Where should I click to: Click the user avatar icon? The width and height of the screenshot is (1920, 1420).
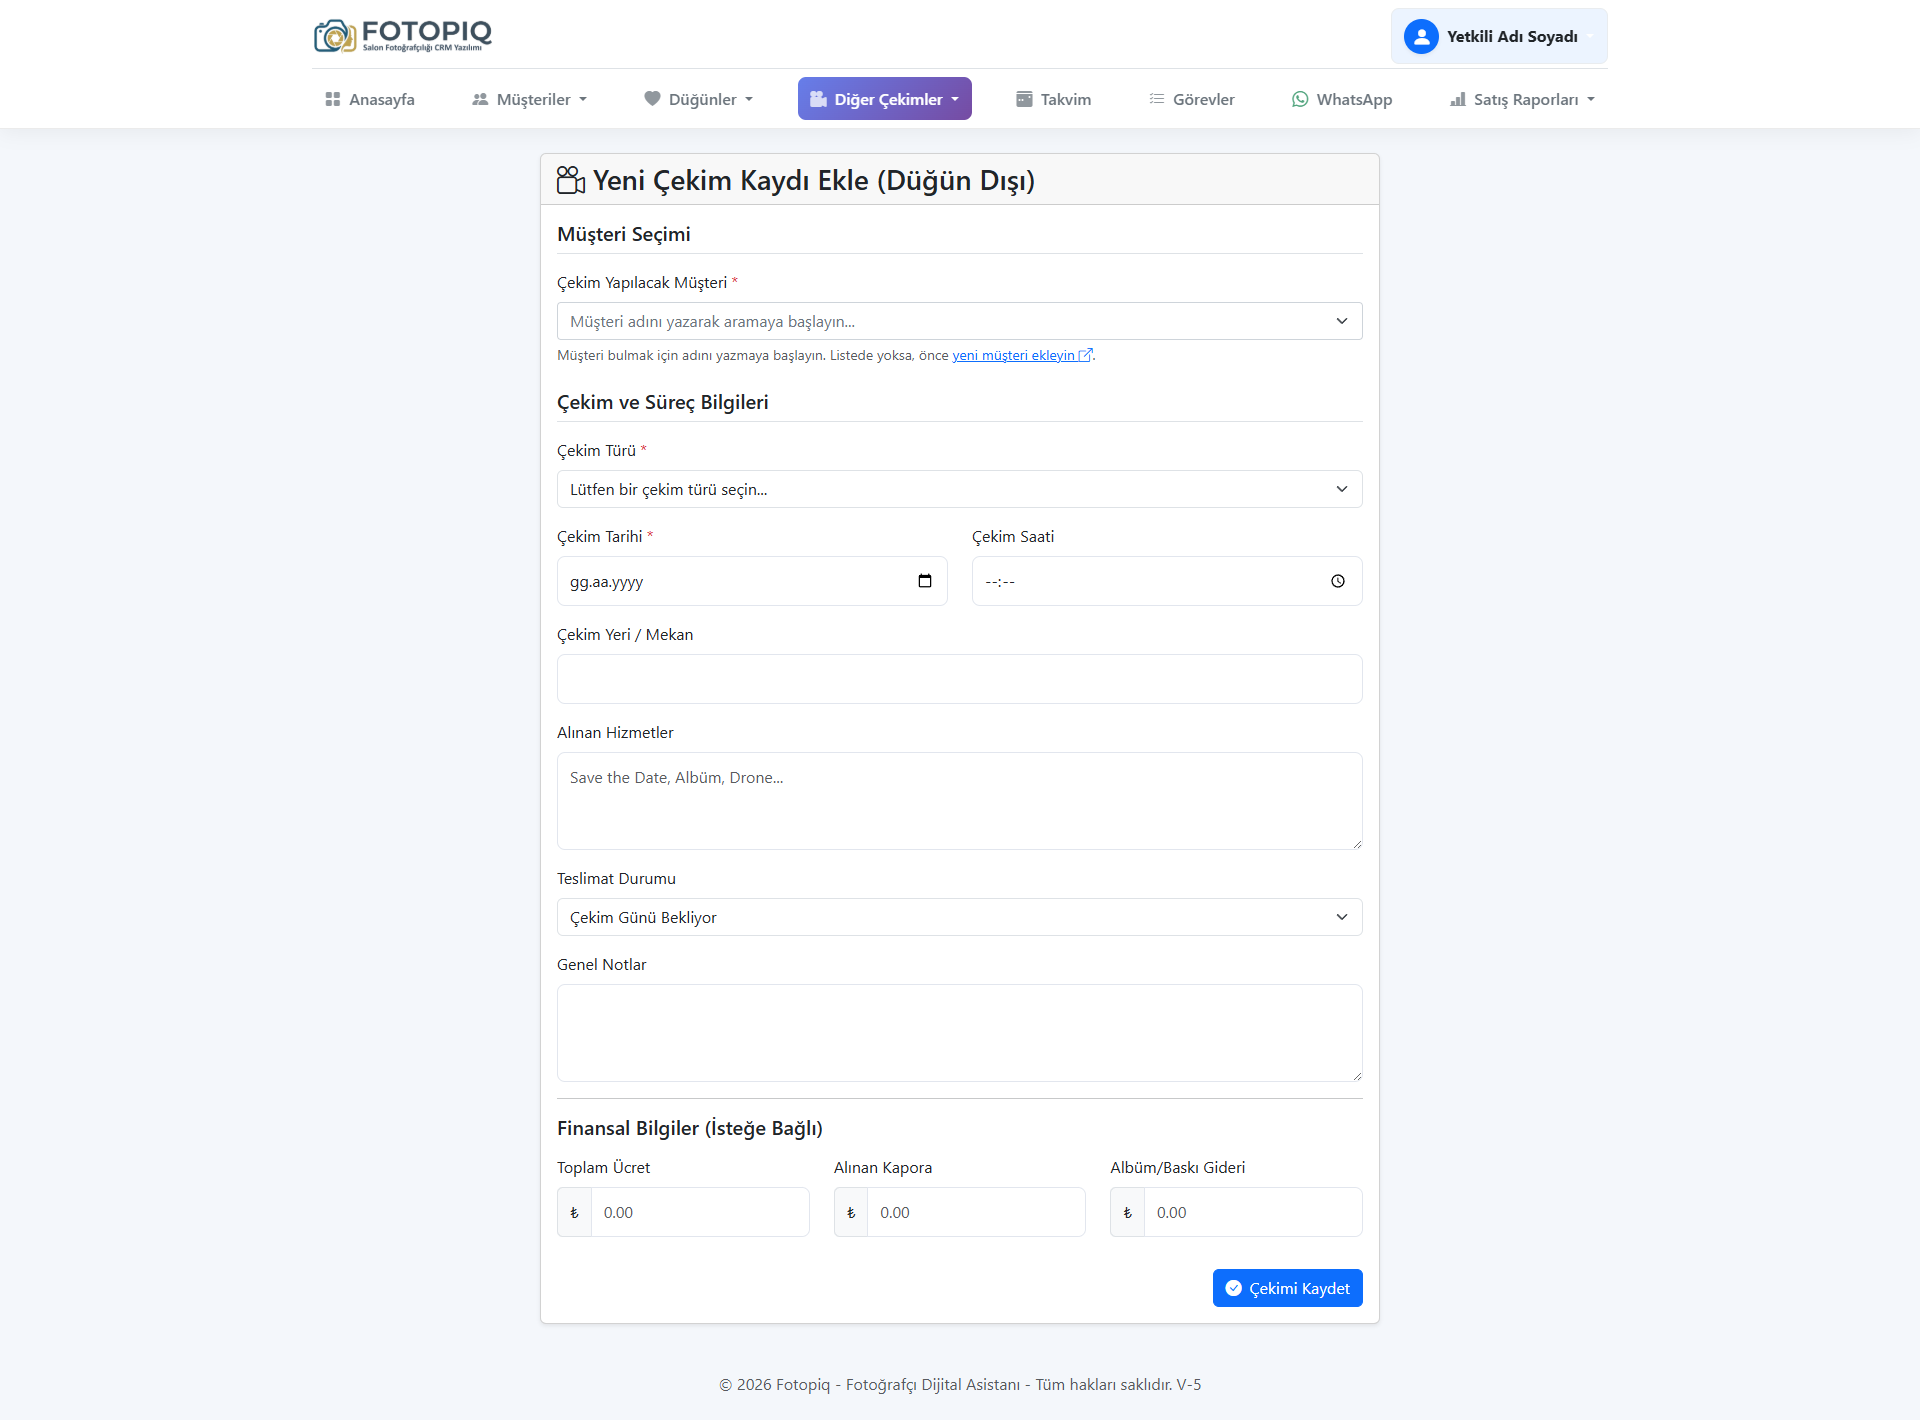click(x=1421, y=36)
